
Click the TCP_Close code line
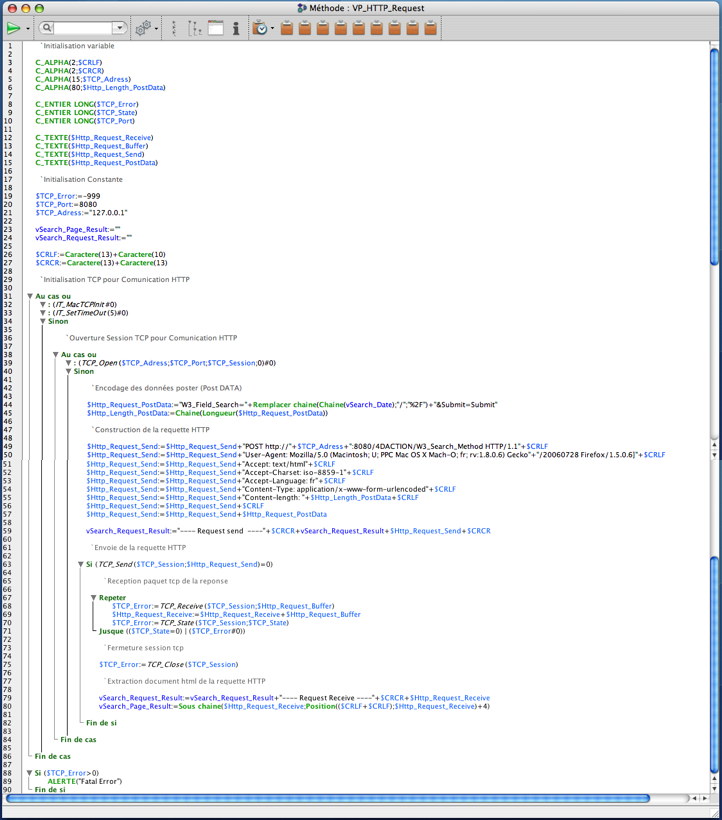(168, 664)
